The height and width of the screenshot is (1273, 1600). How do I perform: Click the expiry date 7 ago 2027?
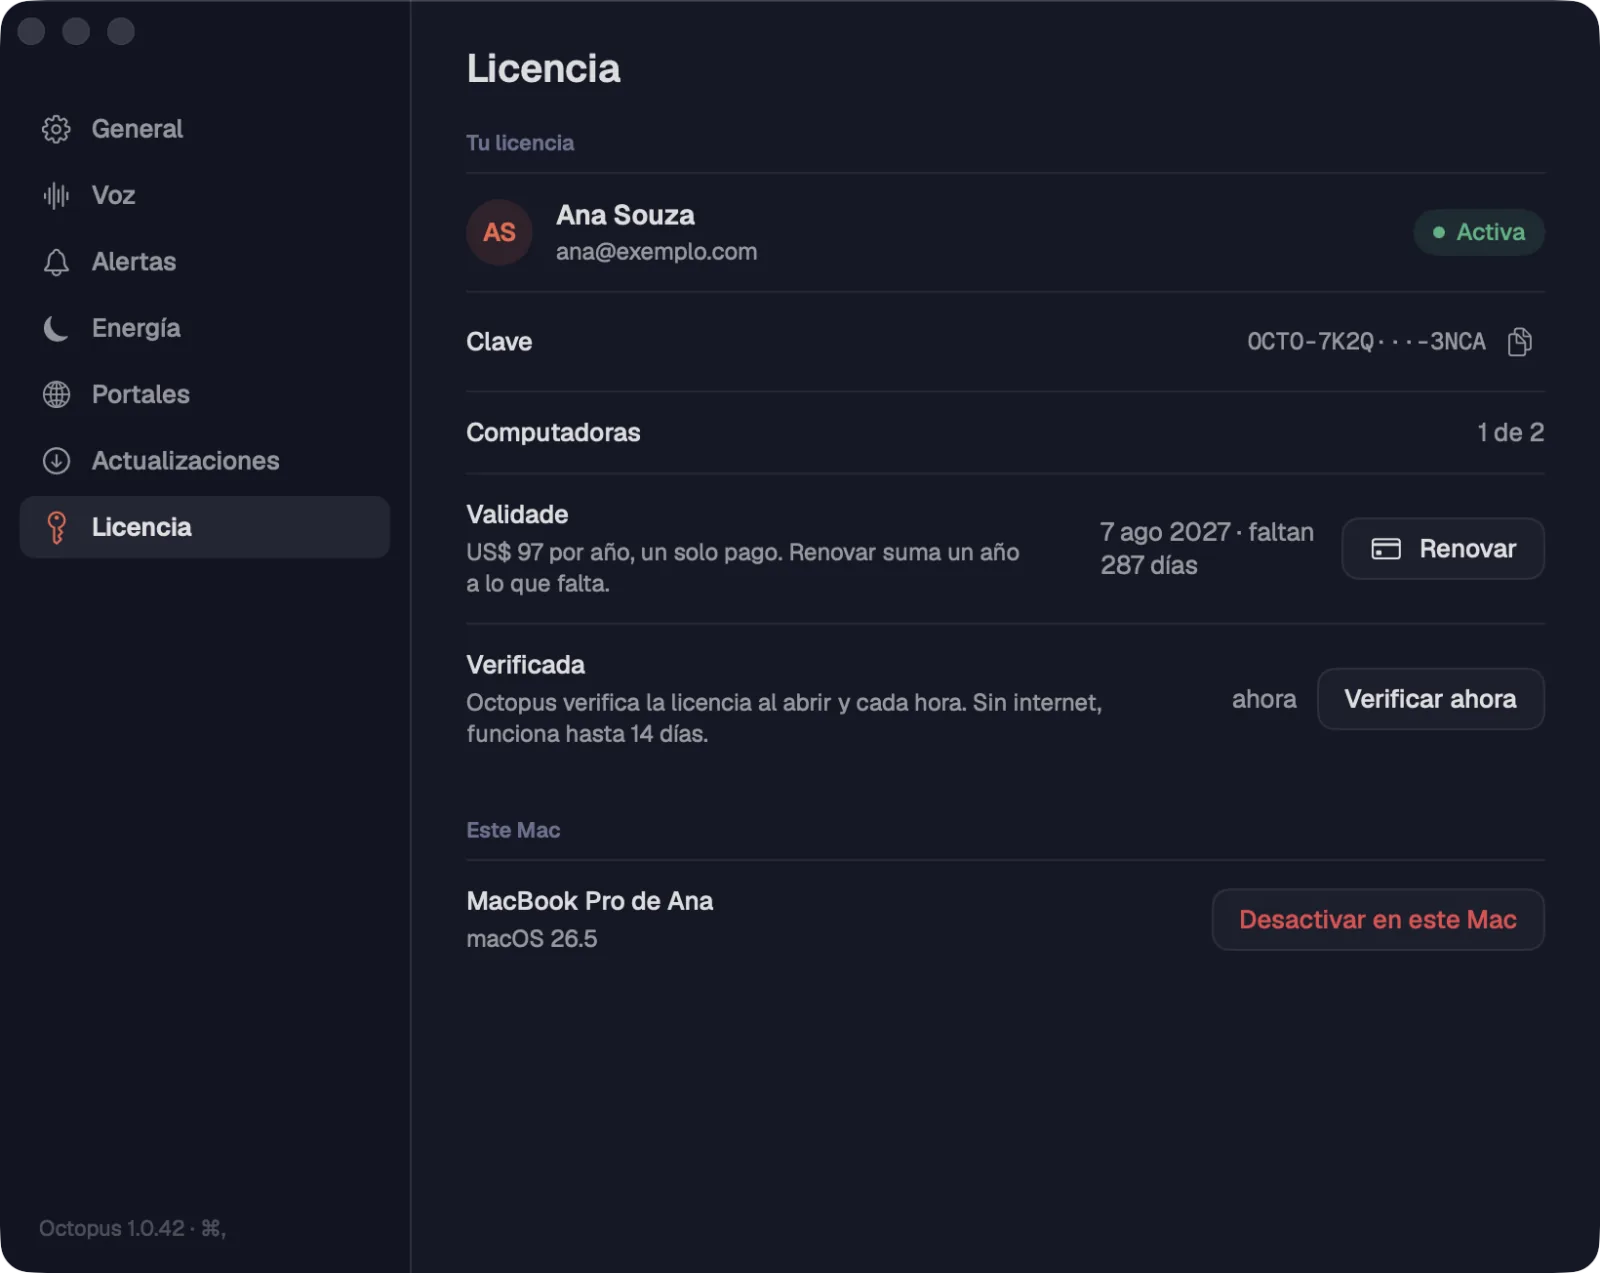[x=1165, y=532]
